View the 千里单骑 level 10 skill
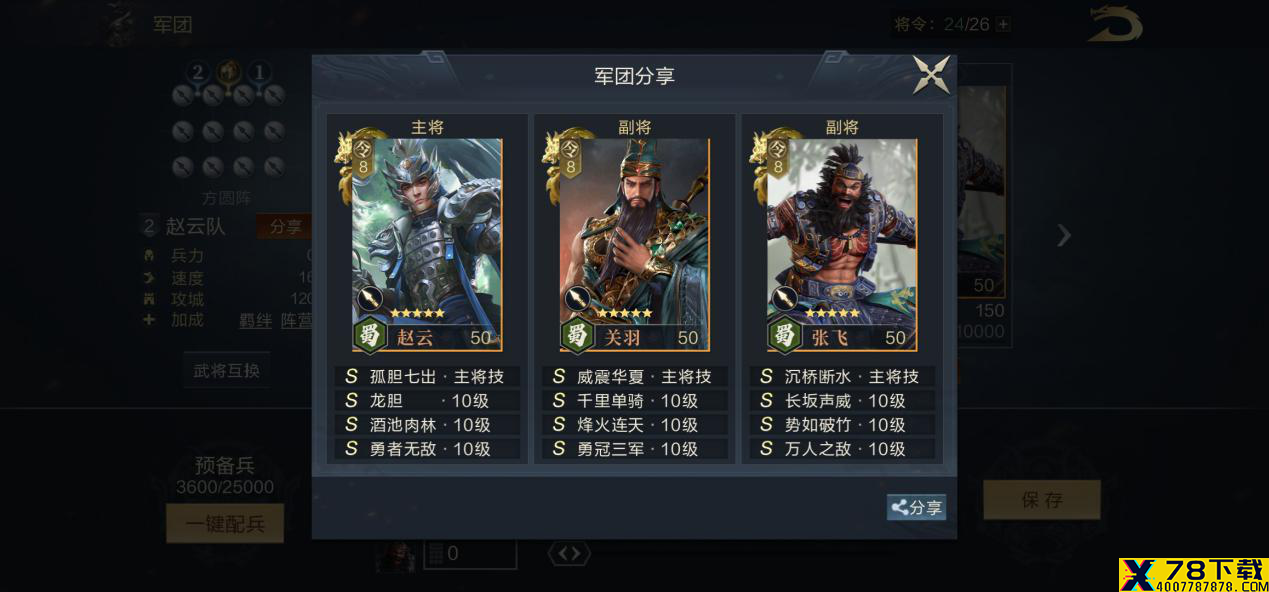1269x592 pixels. click(634, 401)
